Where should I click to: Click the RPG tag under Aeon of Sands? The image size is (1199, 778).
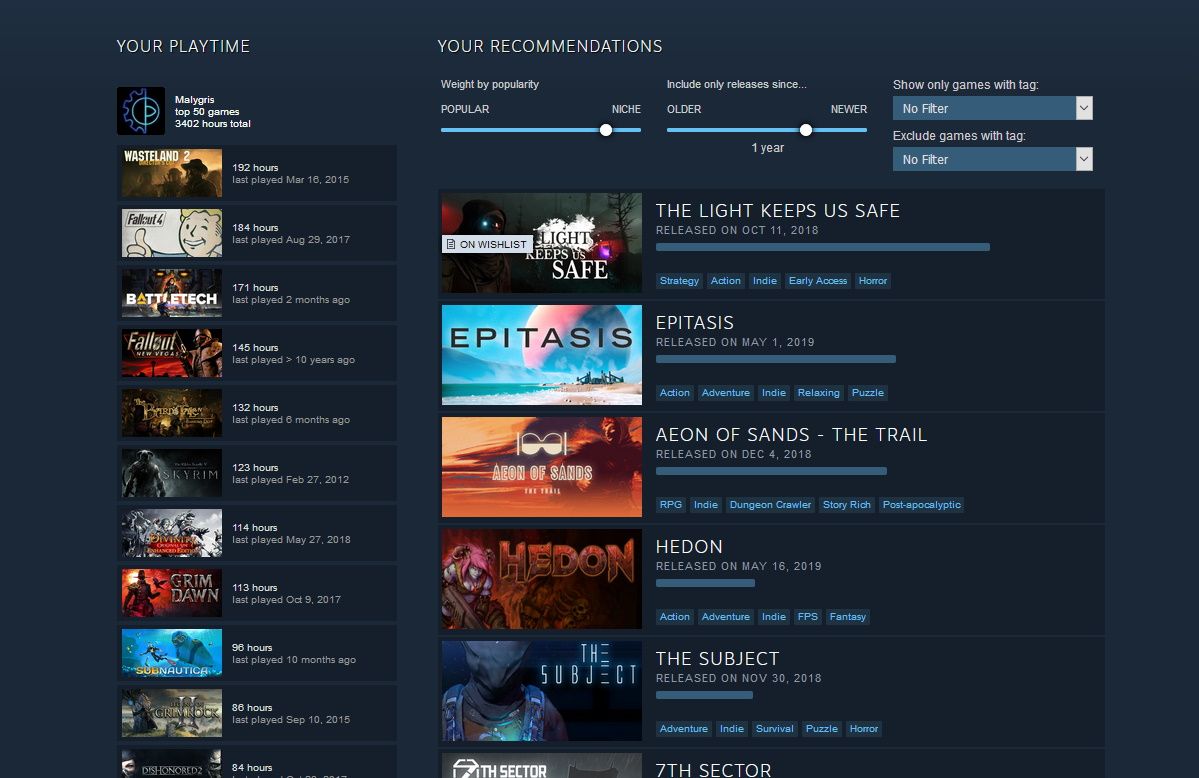670,505
